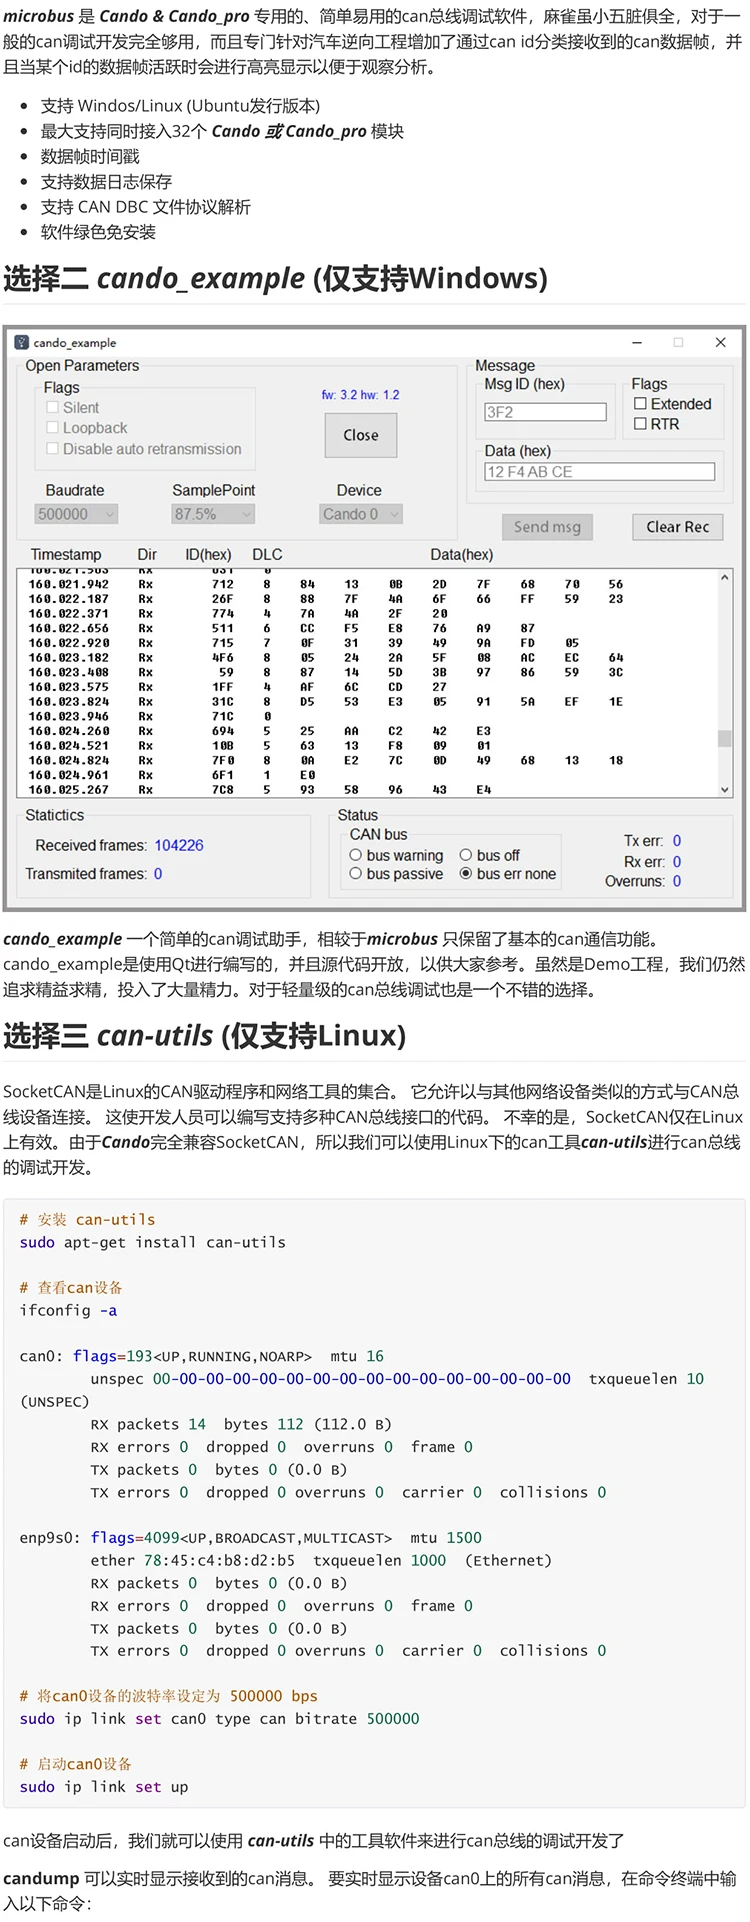This screenshot has width=750, height=1922.
Task: Click the ifconfig -a code line
Action: (x=68, y=1310)
